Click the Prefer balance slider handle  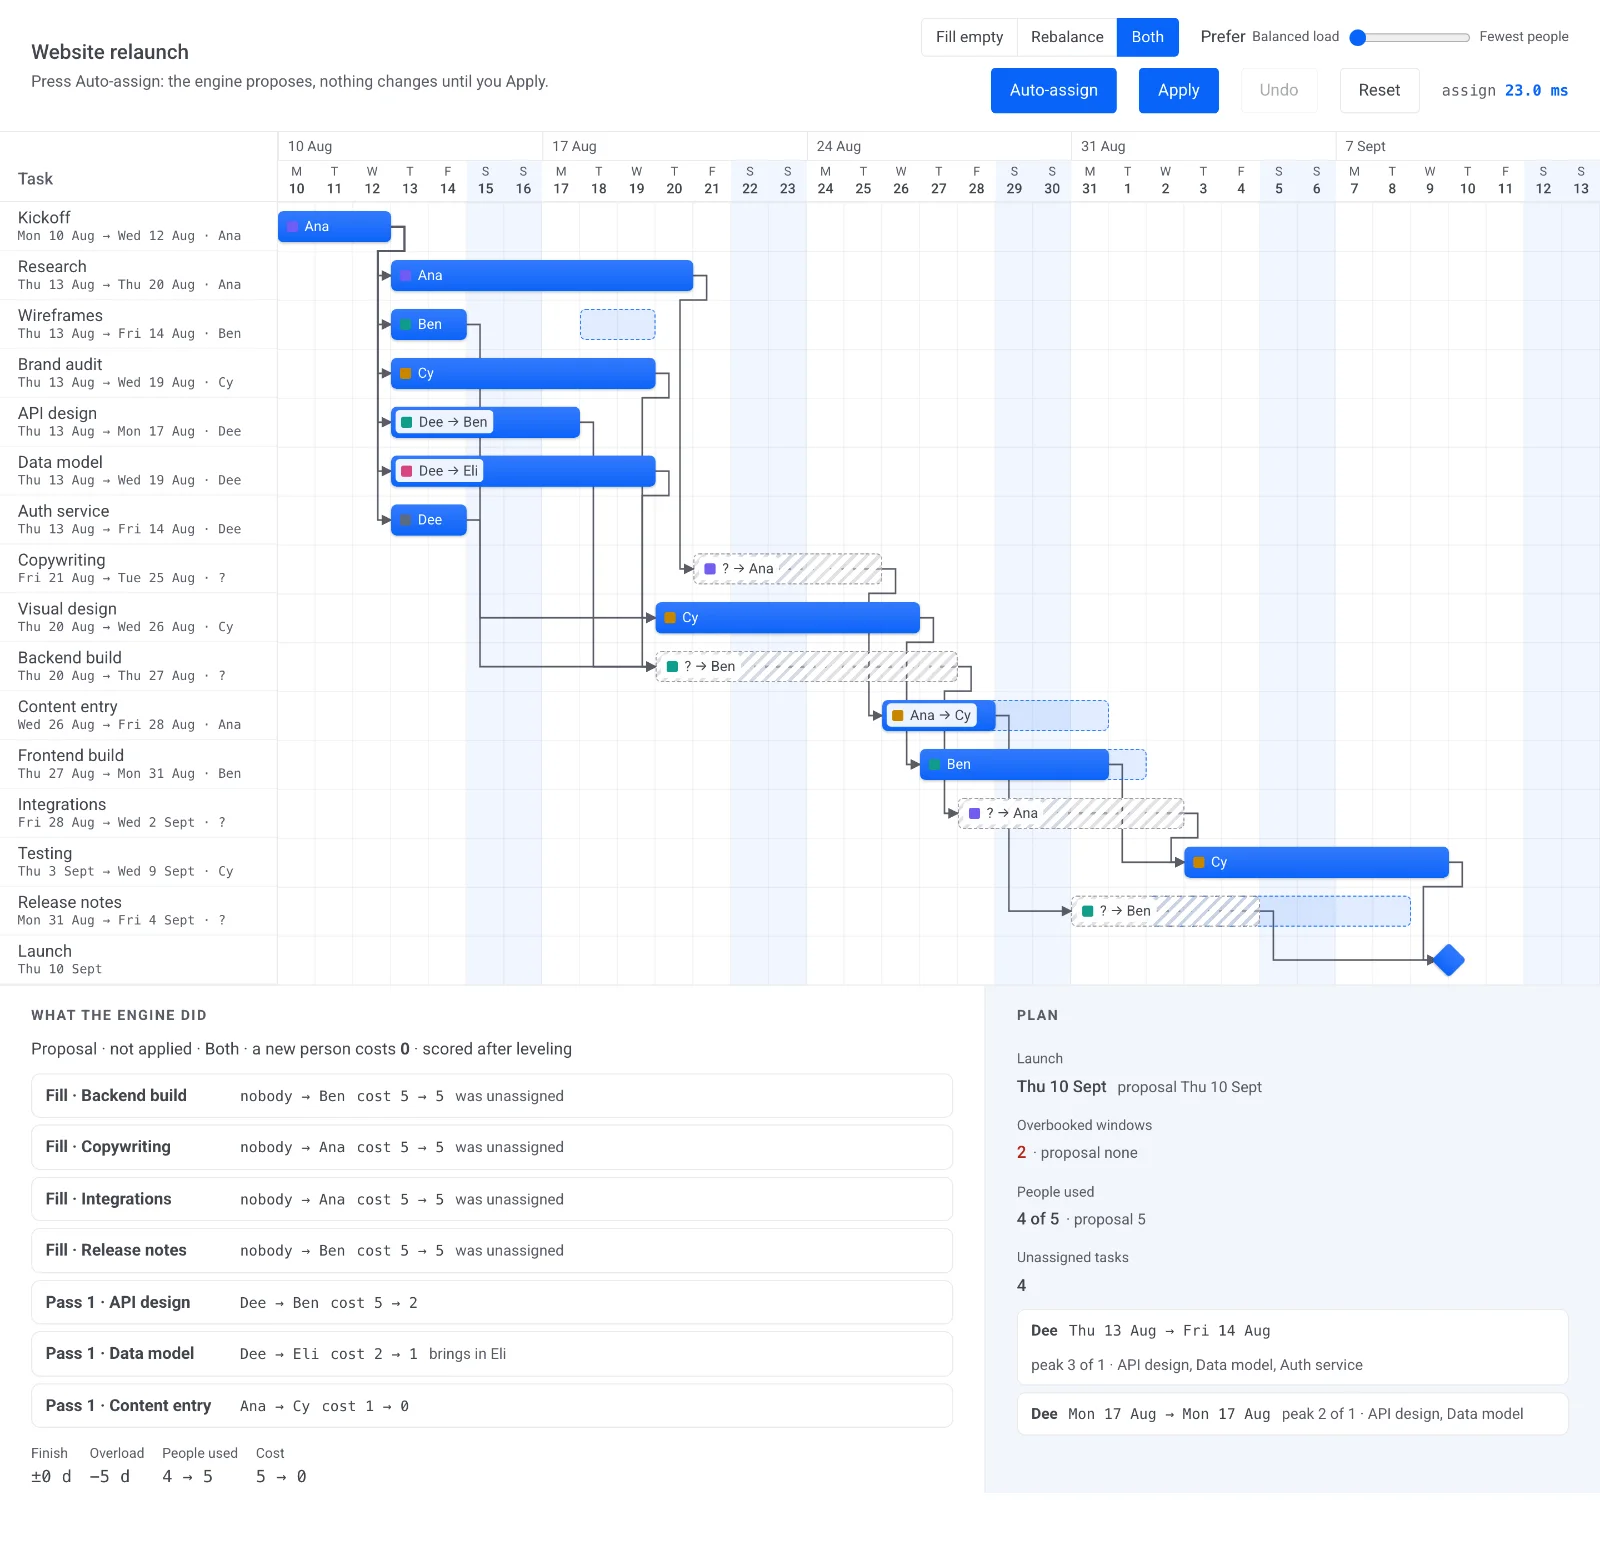pyautogui.click(x=1357, y=37)
